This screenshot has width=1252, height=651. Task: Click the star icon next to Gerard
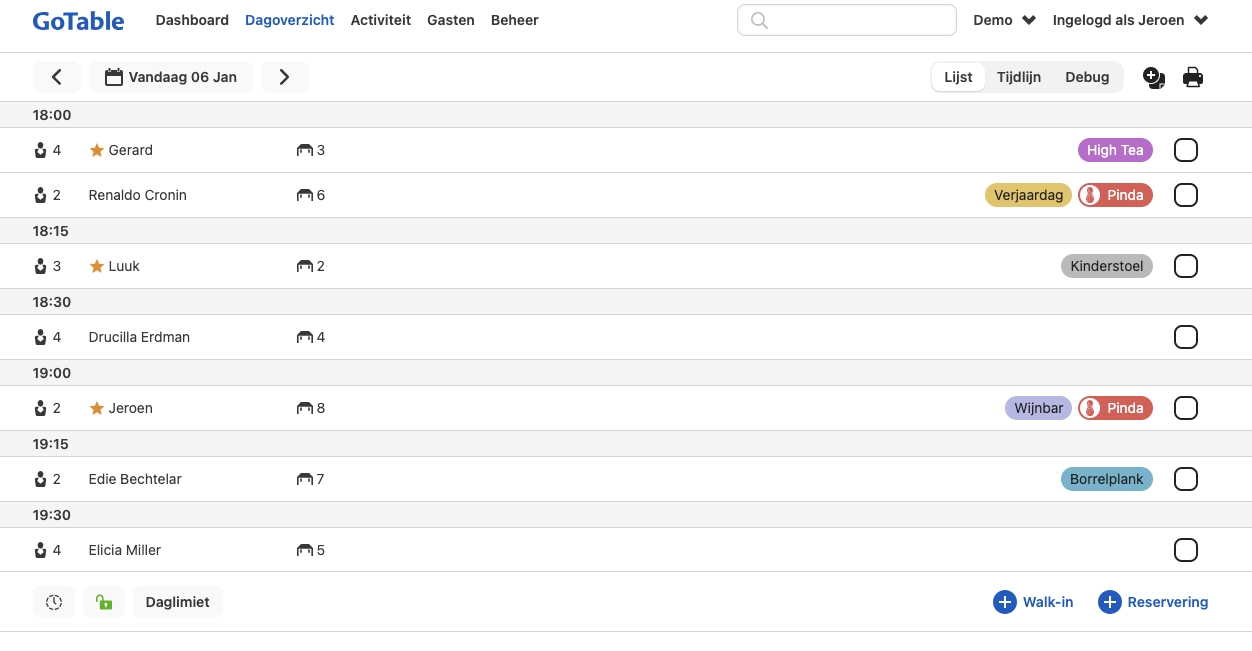tap(97, 150)
